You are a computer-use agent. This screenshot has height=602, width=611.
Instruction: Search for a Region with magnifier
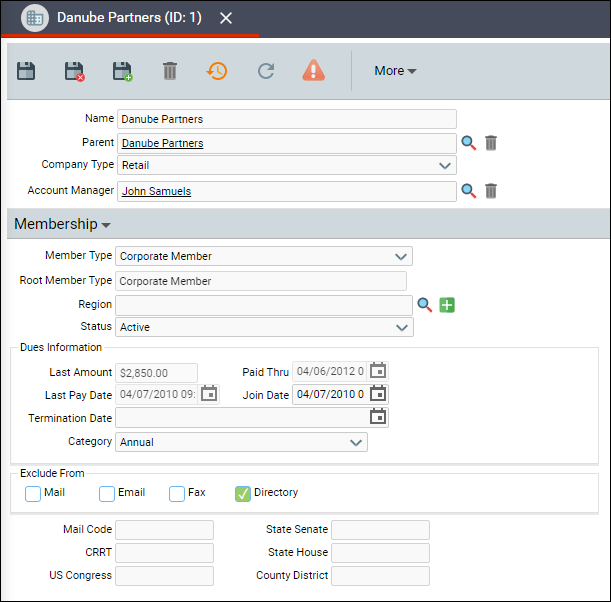point(425,305)
